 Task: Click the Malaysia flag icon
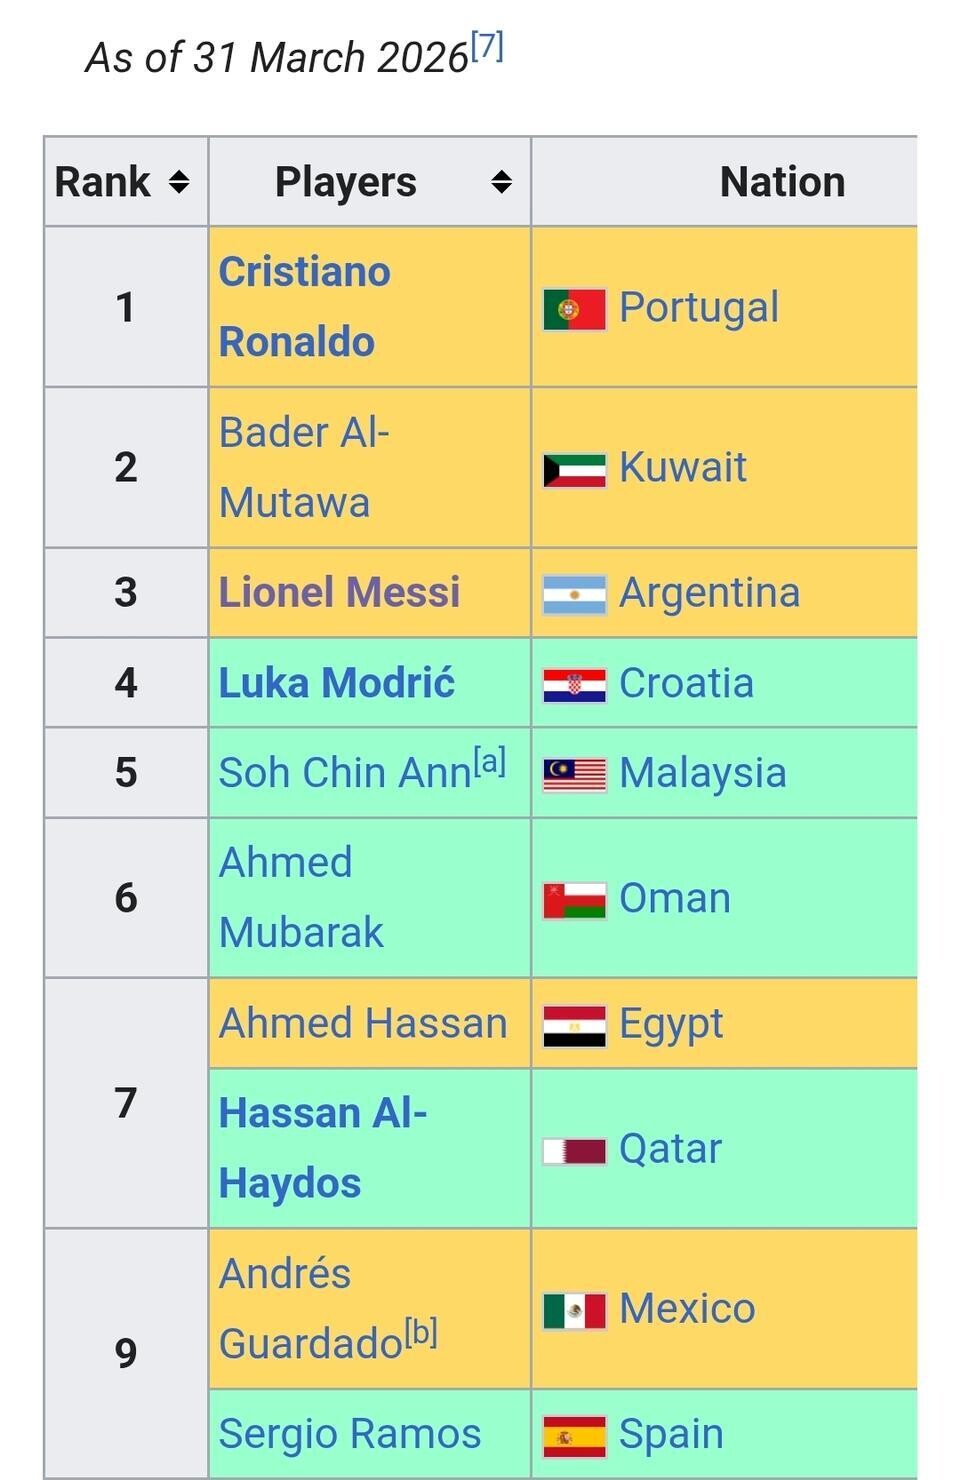[x=574, y=775]
